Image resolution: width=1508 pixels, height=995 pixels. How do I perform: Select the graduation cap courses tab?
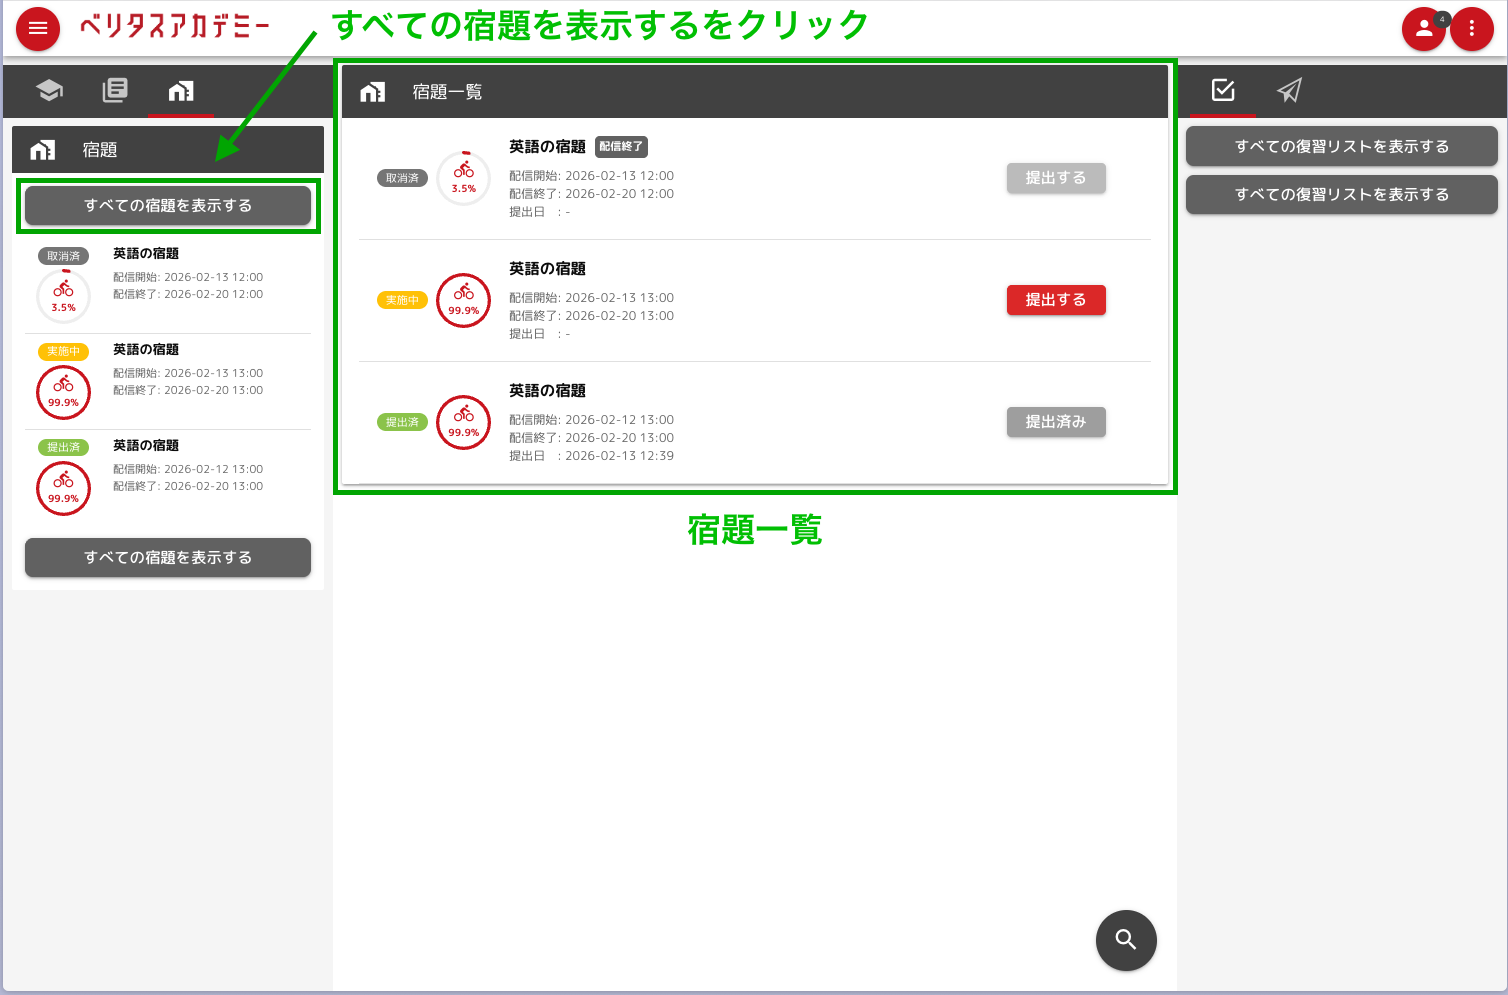pos(48,91)
